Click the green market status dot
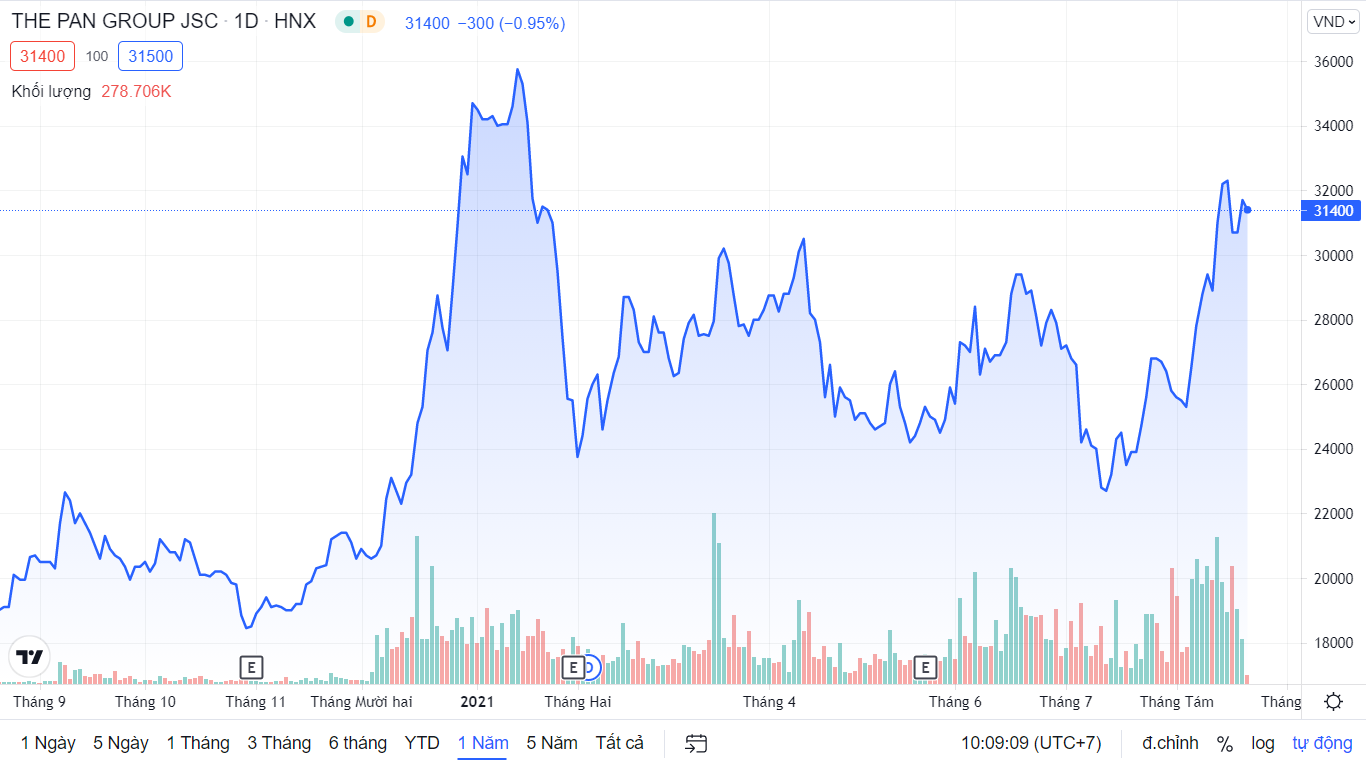This screenshot has height=768, width=1366. [x=348, y=21]
